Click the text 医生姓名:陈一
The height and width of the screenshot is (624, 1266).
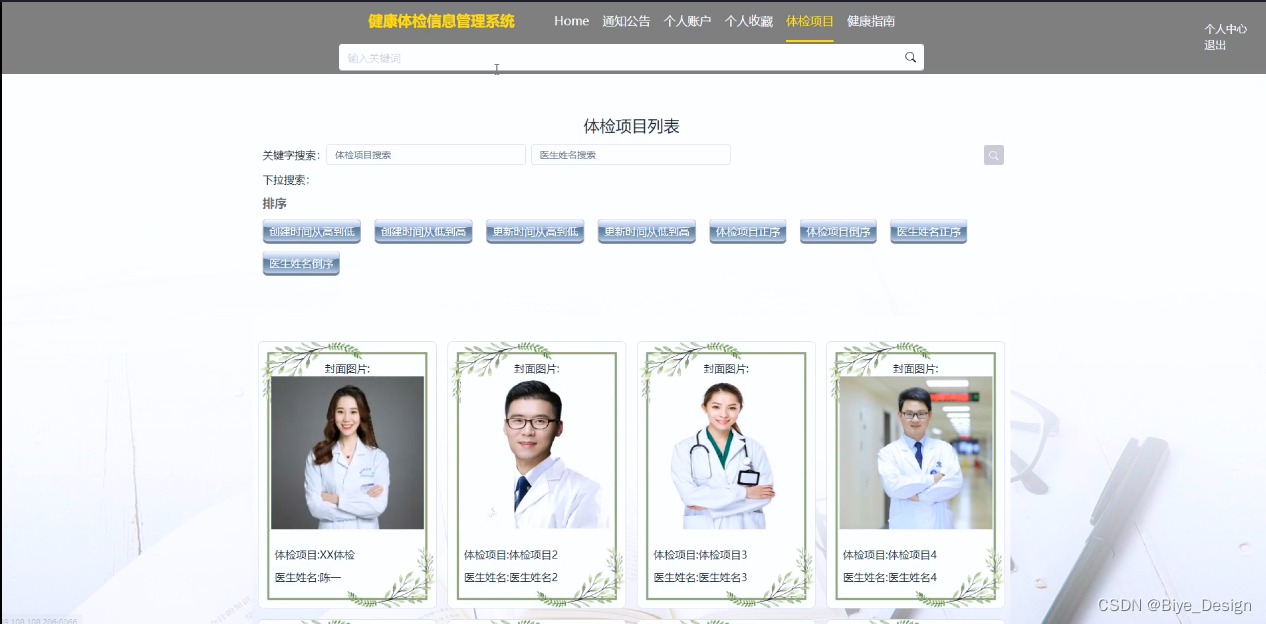308,578
